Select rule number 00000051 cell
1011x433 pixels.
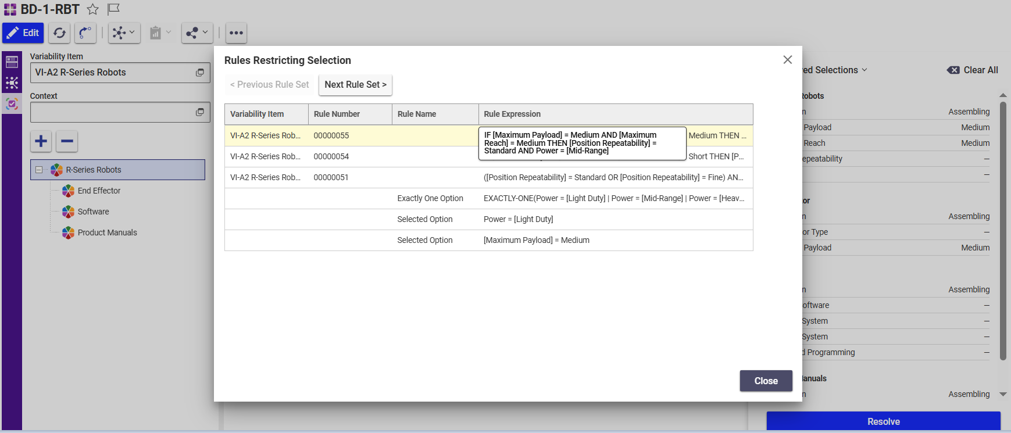[350, 177]
